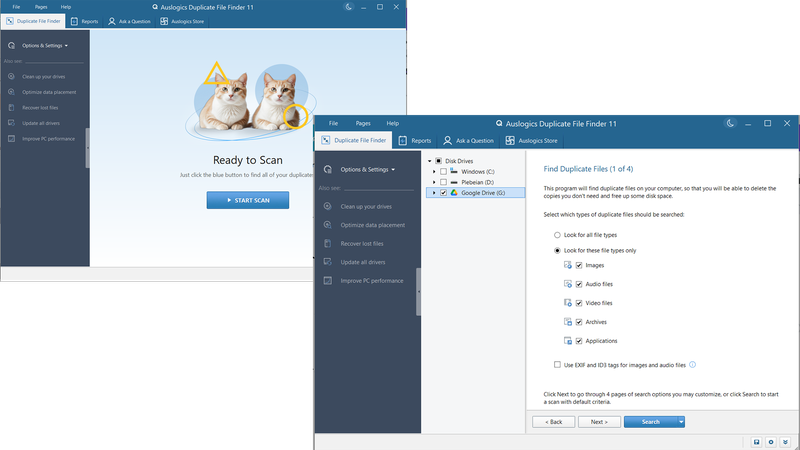Check the Windows (C:) drive checkbox
The height and width of the screenshot is (450, 800).
443,171
